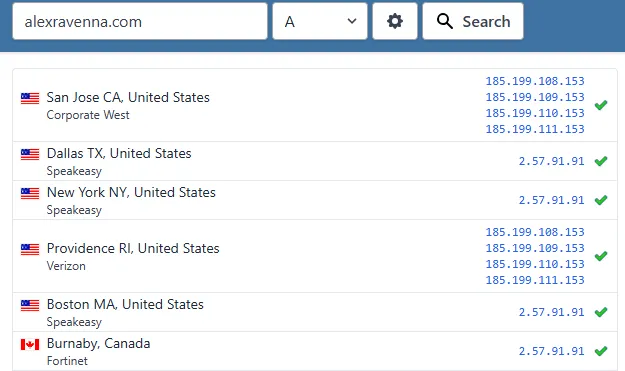Select 'San Jose CA, United States' text
This screenshot has width=625, height=371.
coord(128,97)
